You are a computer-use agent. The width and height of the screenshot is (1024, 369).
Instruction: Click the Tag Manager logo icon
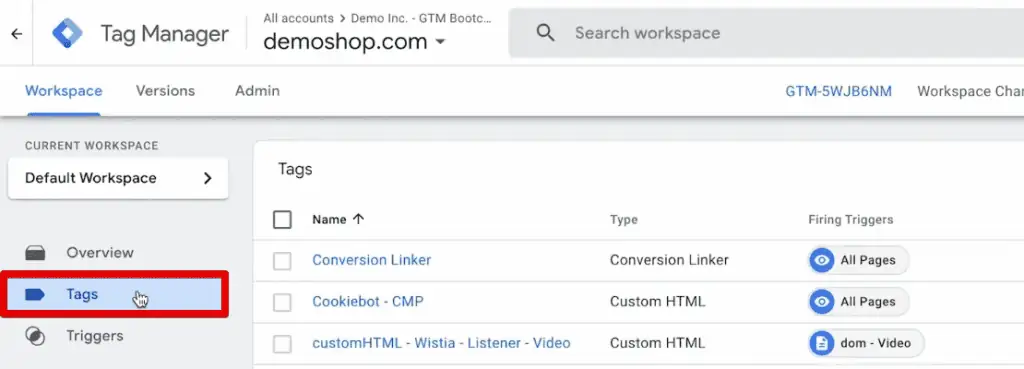(x=67, y=33)
